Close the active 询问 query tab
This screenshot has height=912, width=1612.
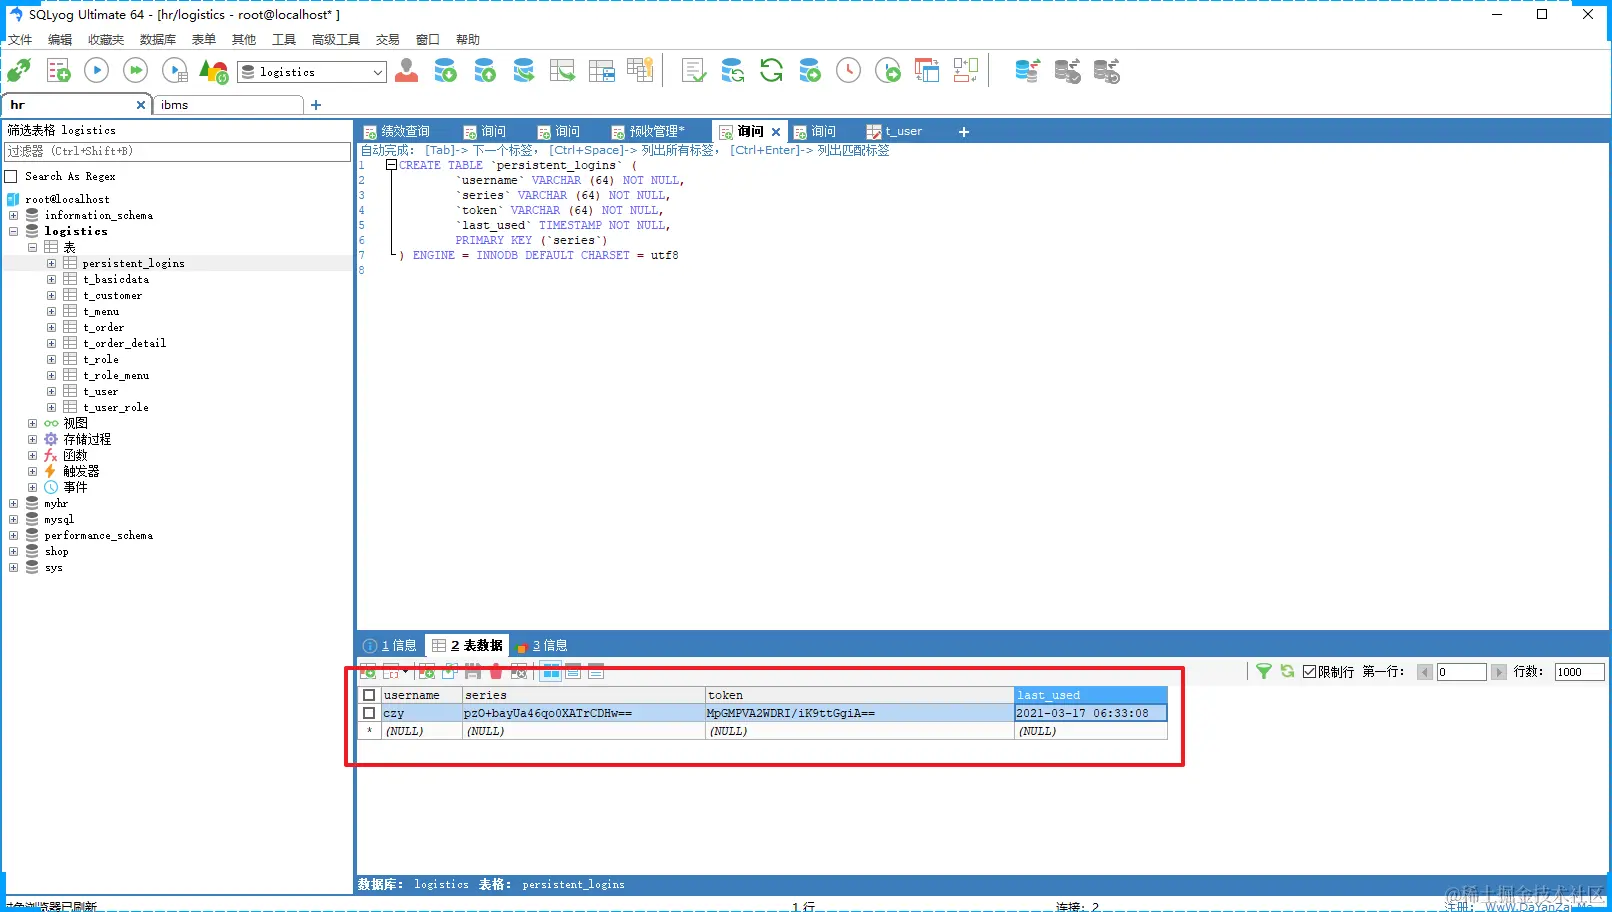click(776, 131)
